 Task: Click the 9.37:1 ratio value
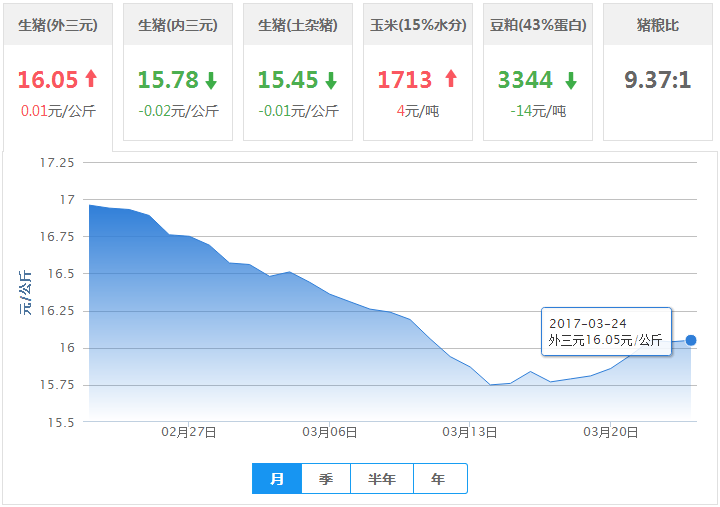658,80
